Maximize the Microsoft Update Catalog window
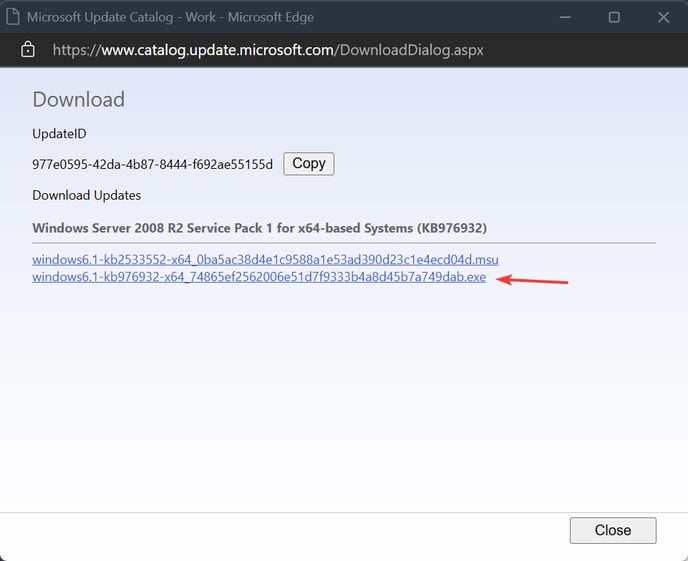This screenshot has width=688, height=561. [614, 17]
